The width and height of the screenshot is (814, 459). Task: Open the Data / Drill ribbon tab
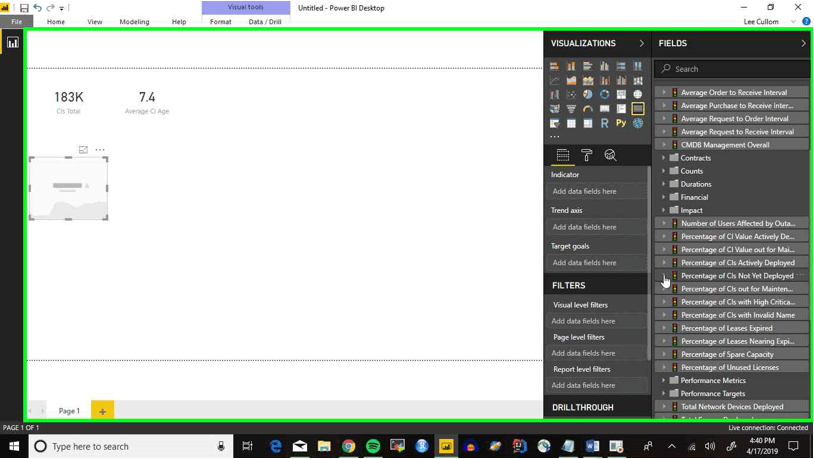click(x=265, y=22)
